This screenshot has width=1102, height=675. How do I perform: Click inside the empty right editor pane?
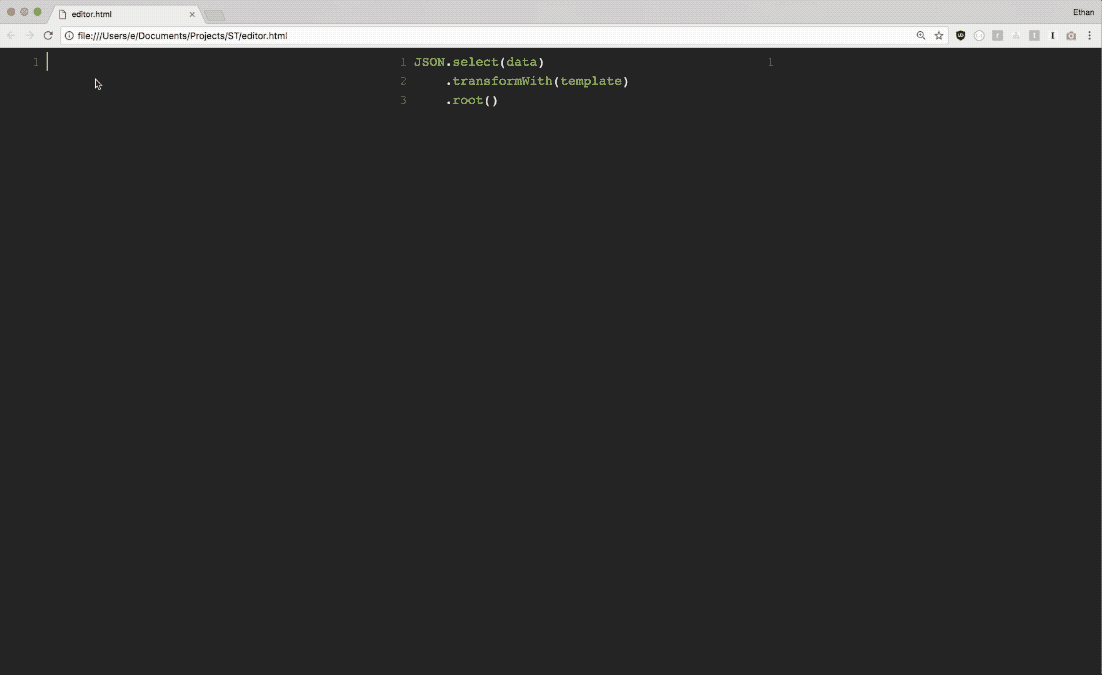tap(930, 300)
